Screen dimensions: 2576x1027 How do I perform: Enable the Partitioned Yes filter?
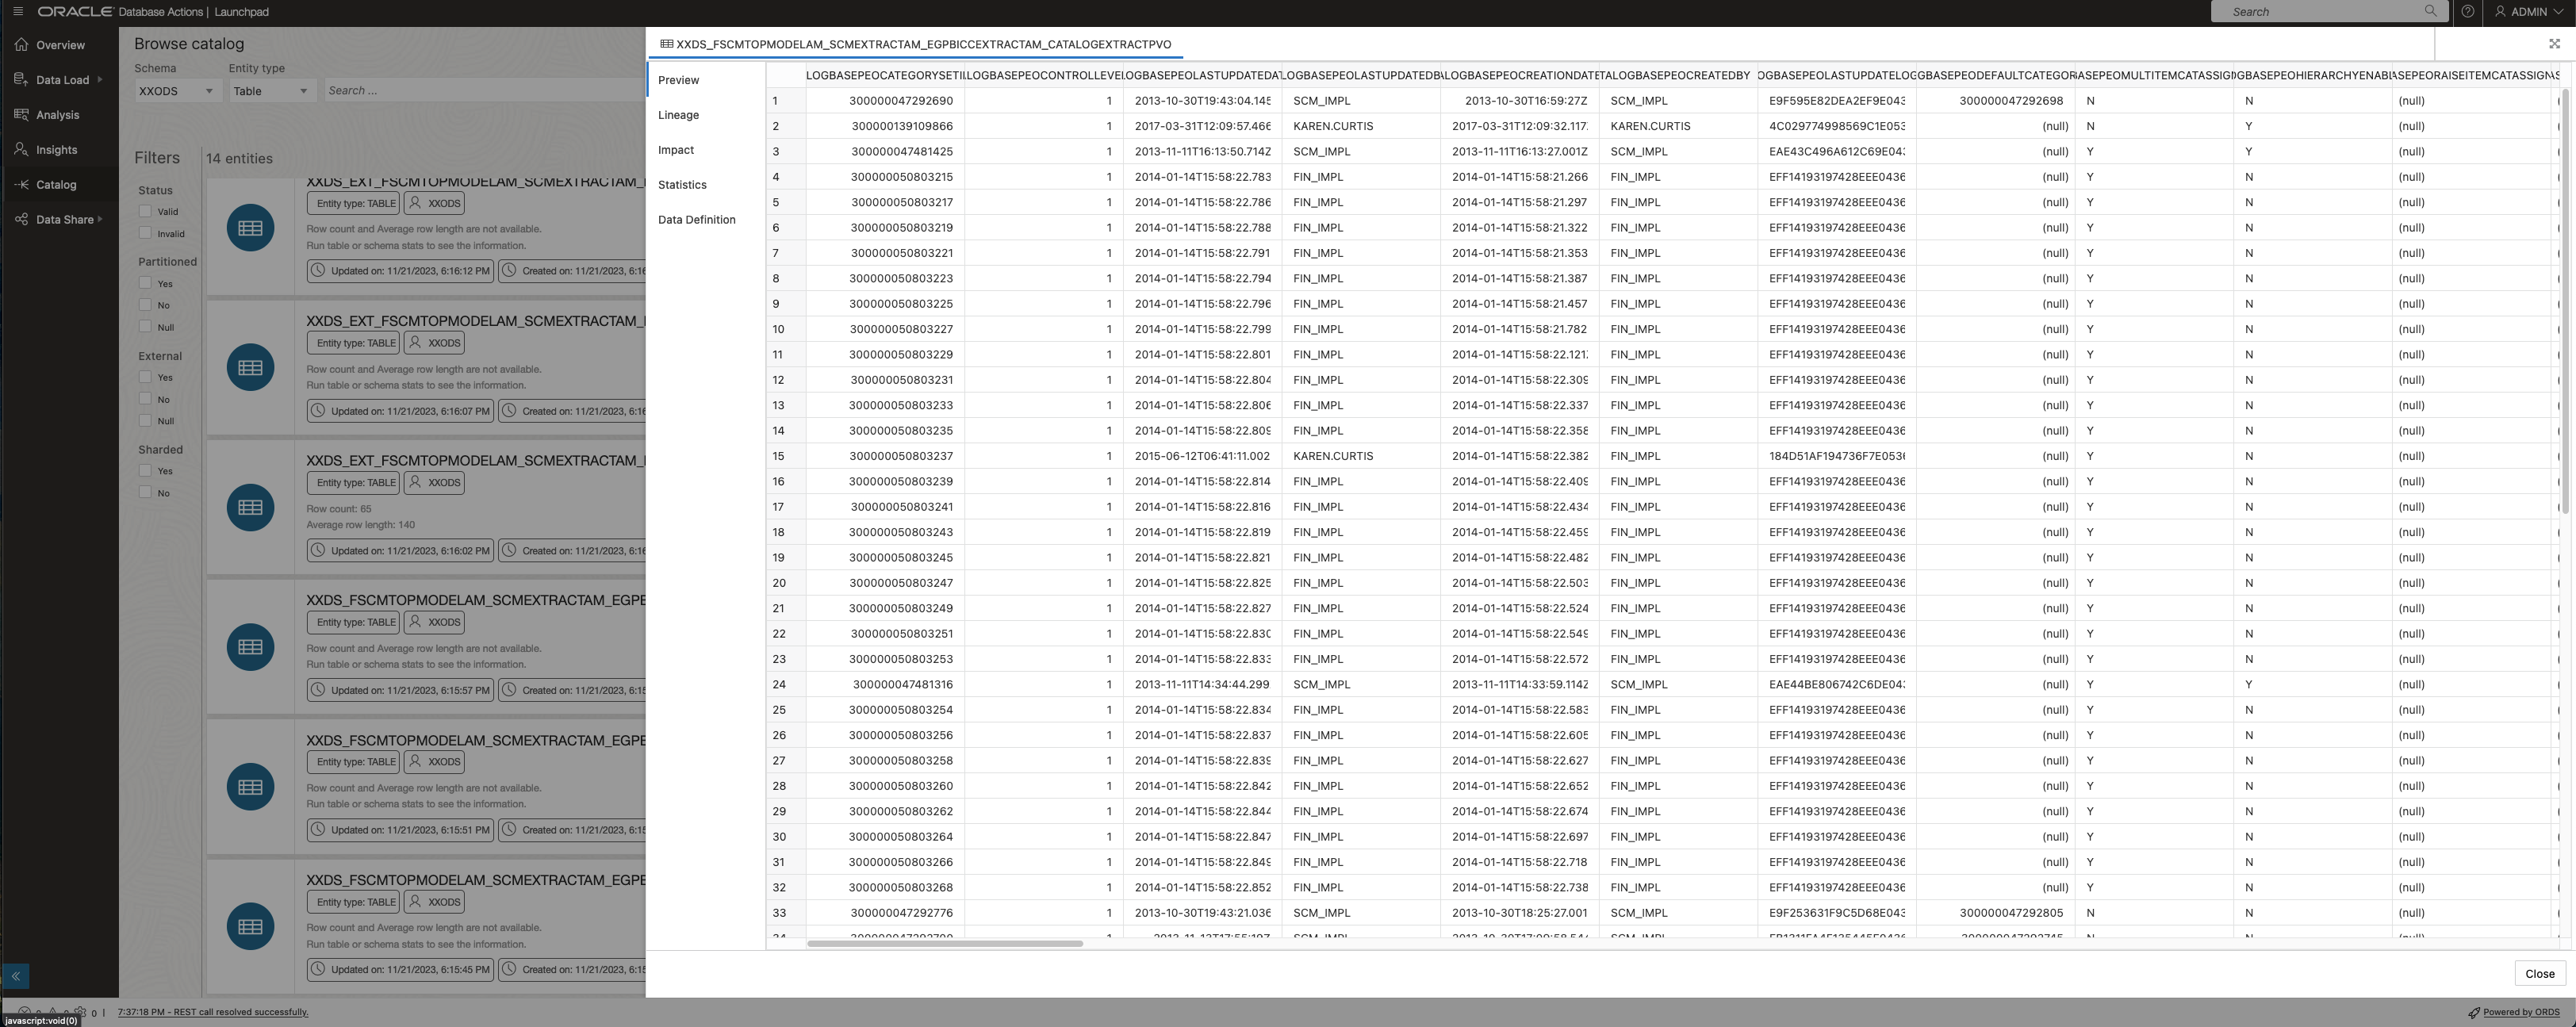click(x=146, y=283)
